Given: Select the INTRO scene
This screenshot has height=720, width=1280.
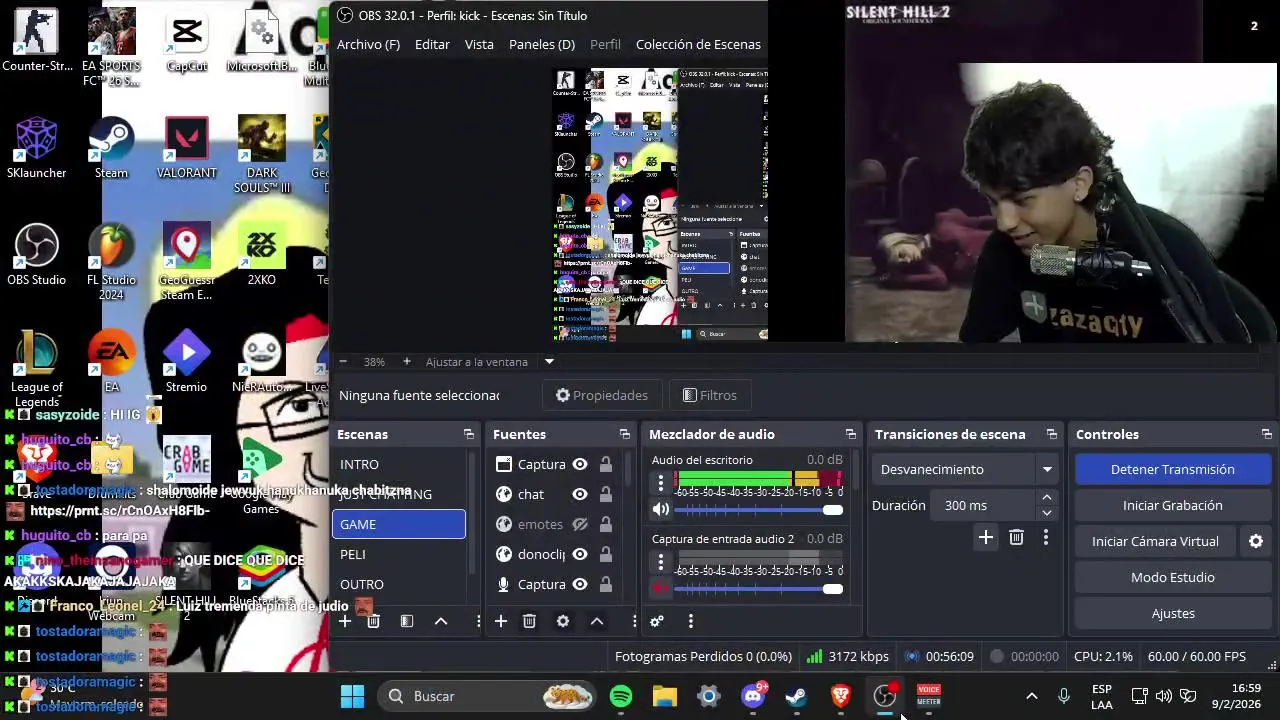Looking at the screenshot, I should click(399, 464).
